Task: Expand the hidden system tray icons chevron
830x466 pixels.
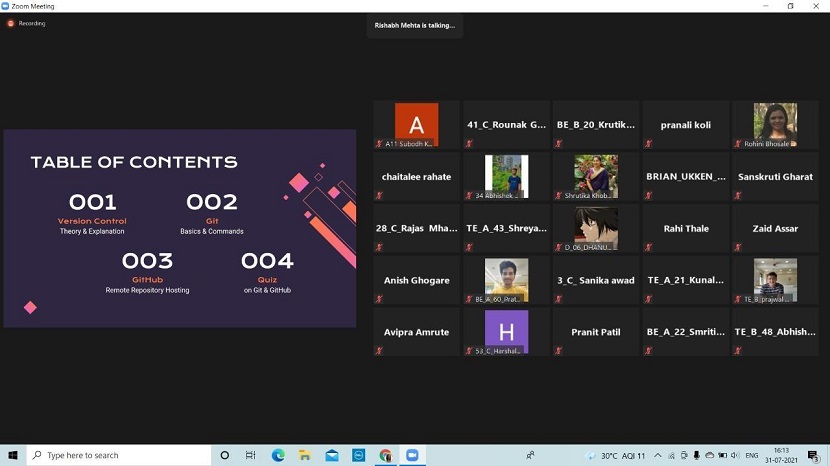Action: (x=657, y=455)
